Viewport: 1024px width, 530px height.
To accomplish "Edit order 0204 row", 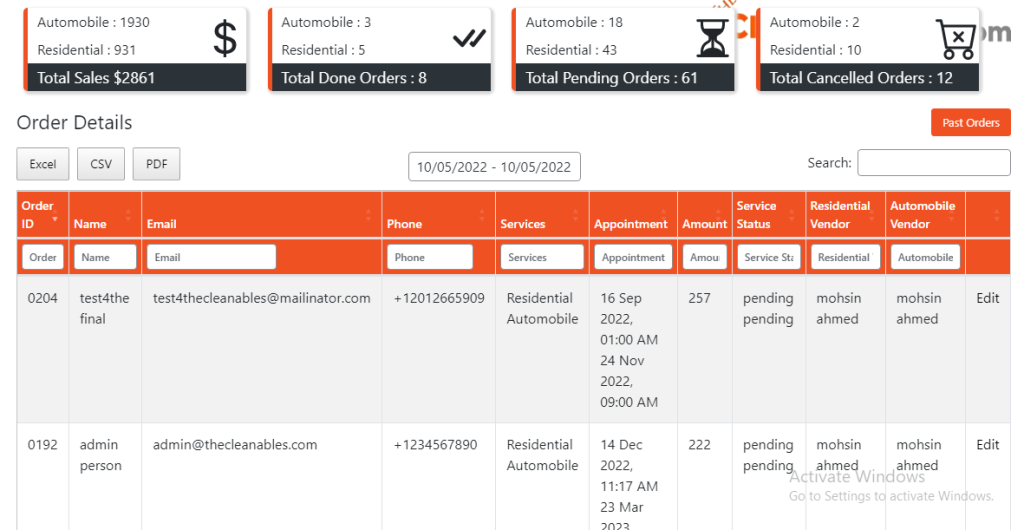I will (987, 298).
